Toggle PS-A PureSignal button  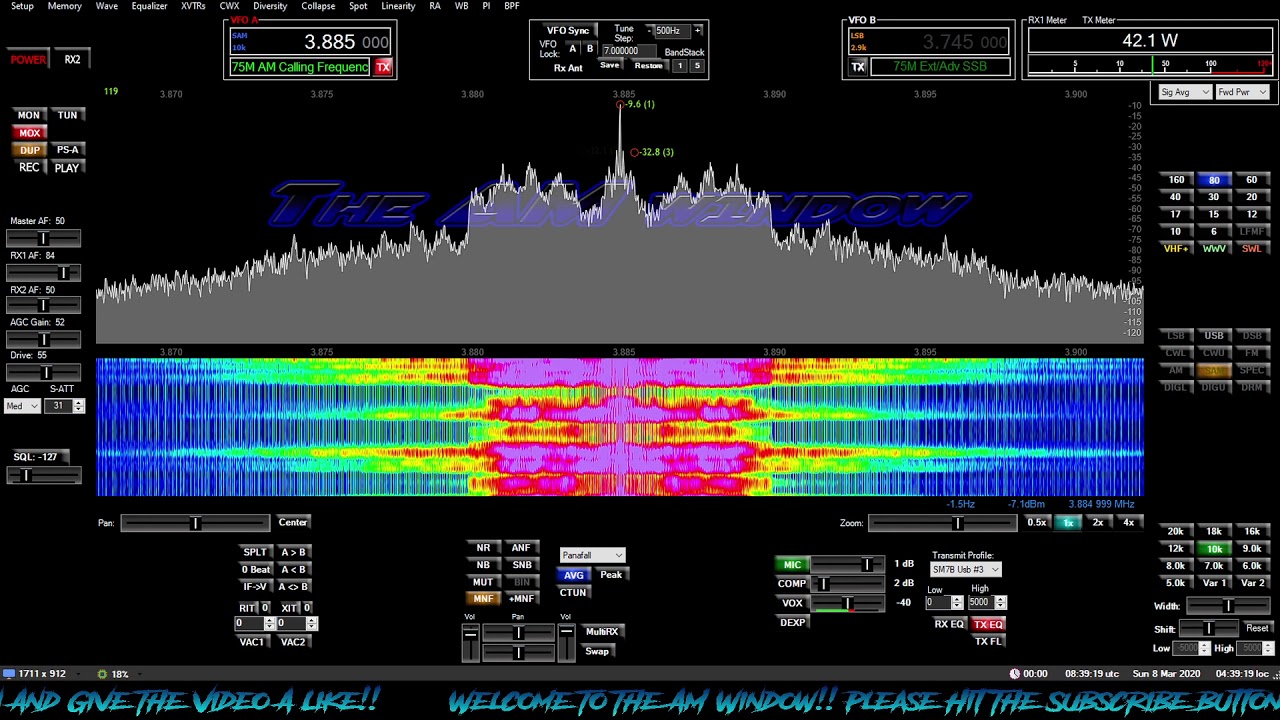point(67,150)
